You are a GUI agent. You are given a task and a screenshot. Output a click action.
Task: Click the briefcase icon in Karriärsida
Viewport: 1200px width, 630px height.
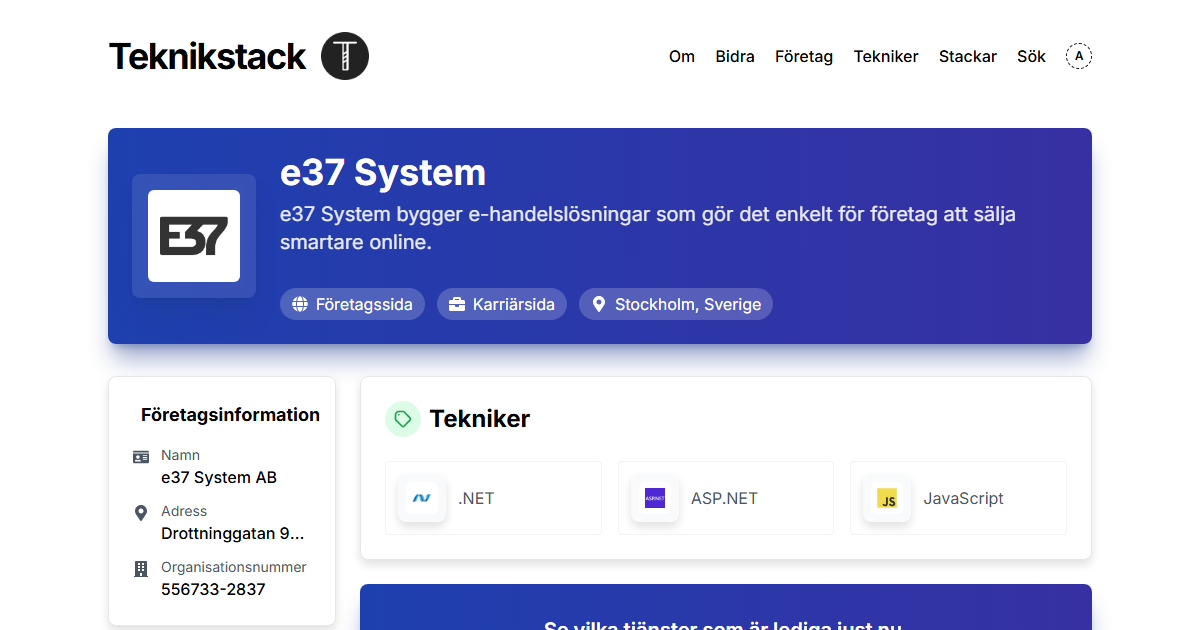click(457, 304)
